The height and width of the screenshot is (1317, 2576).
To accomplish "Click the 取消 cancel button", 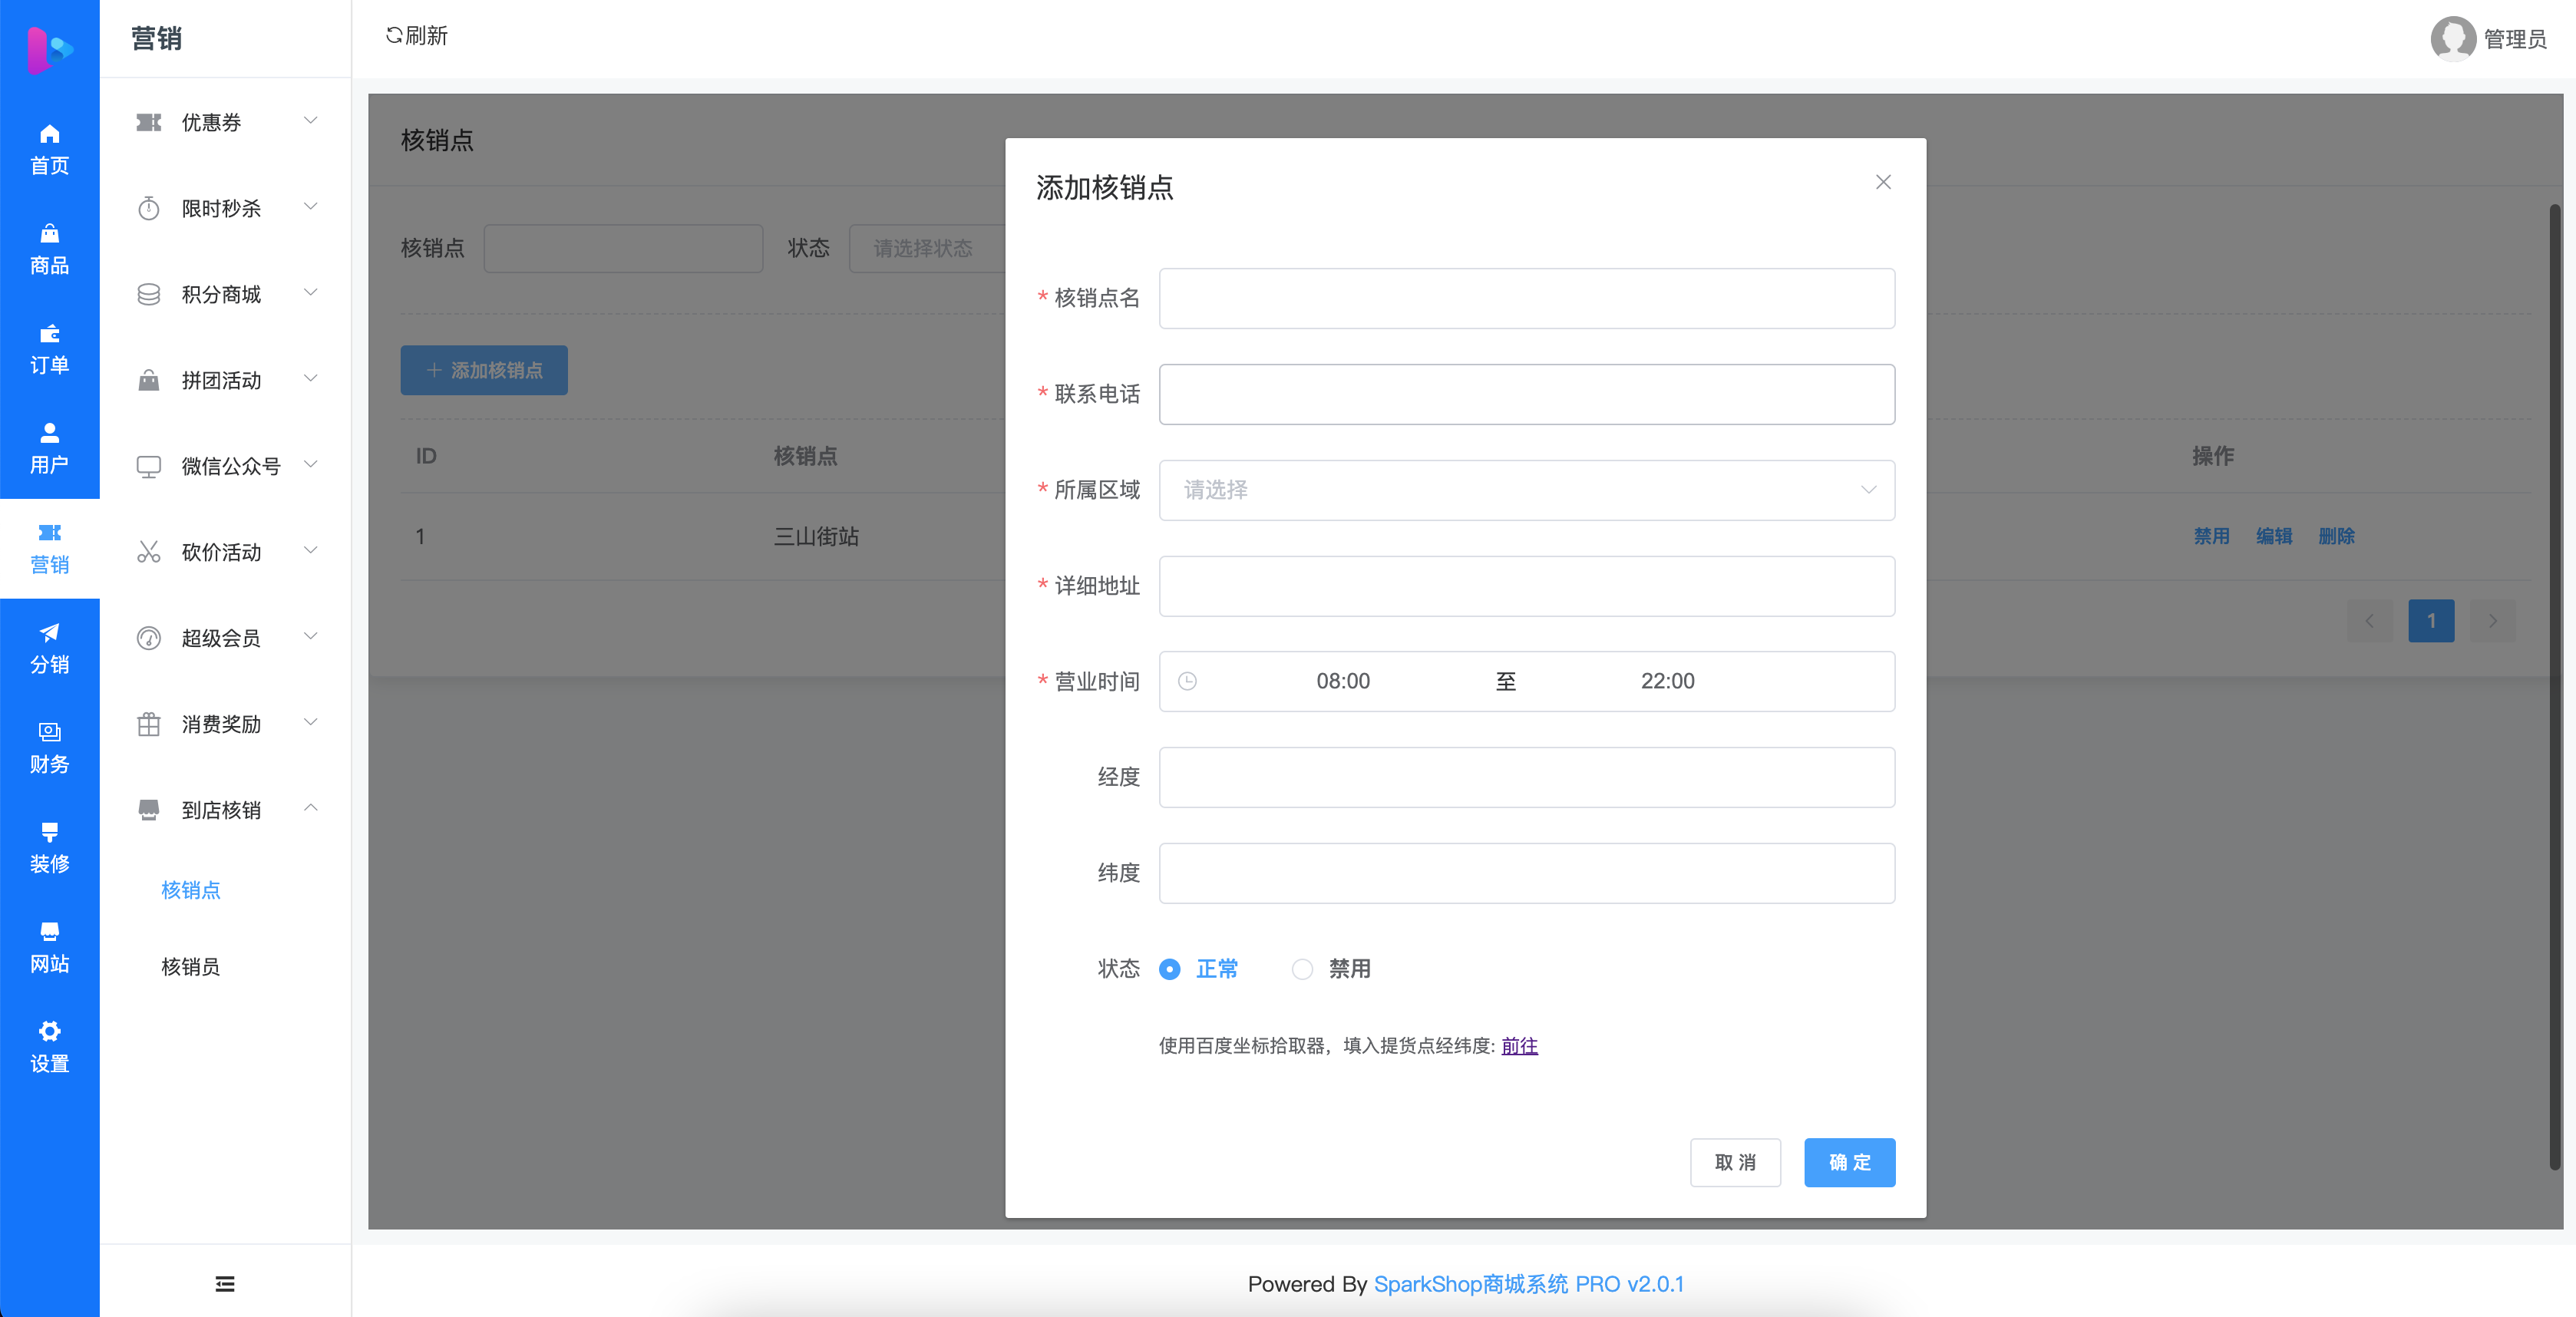I will [1735, 1162].
